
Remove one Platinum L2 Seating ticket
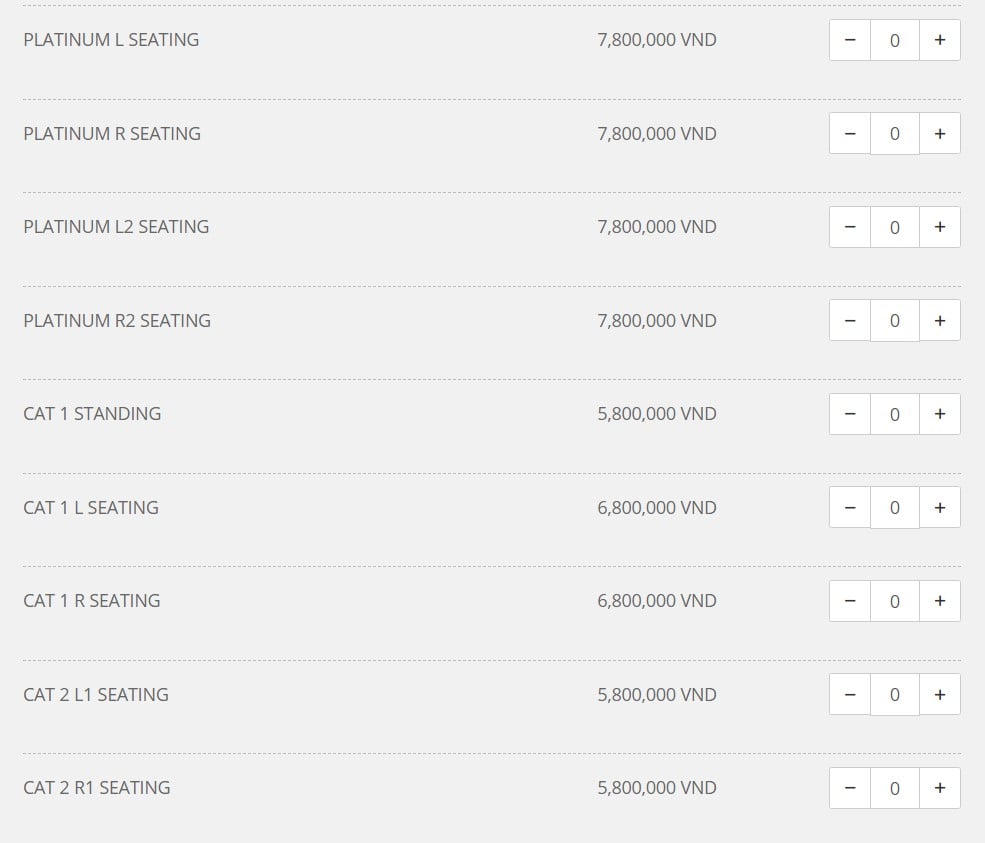tap(850, 227)
